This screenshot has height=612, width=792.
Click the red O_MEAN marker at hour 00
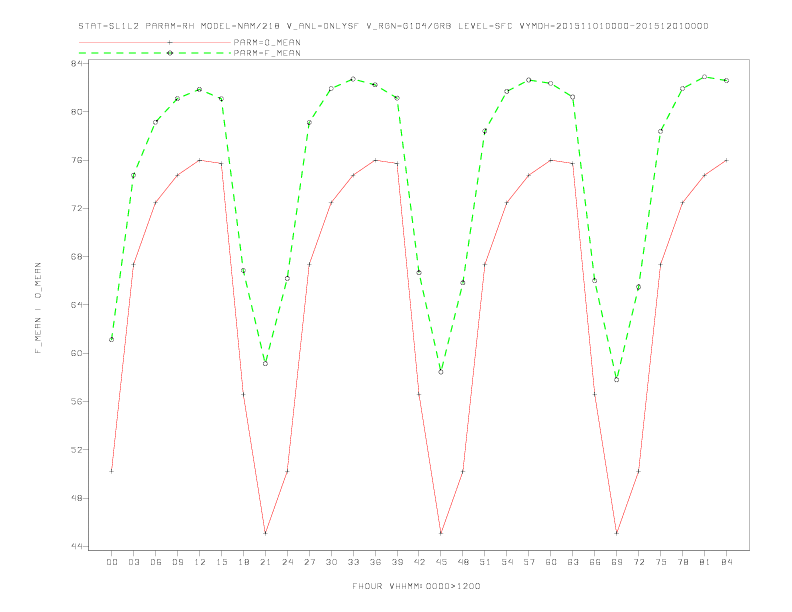click(x=112, y=471)
